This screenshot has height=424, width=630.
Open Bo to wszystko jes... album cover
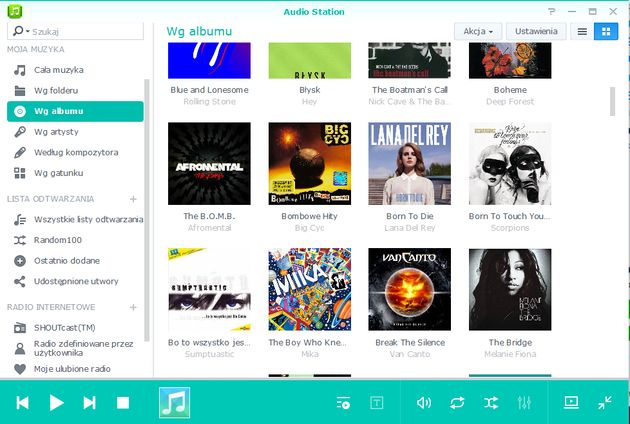coord(209,289)
